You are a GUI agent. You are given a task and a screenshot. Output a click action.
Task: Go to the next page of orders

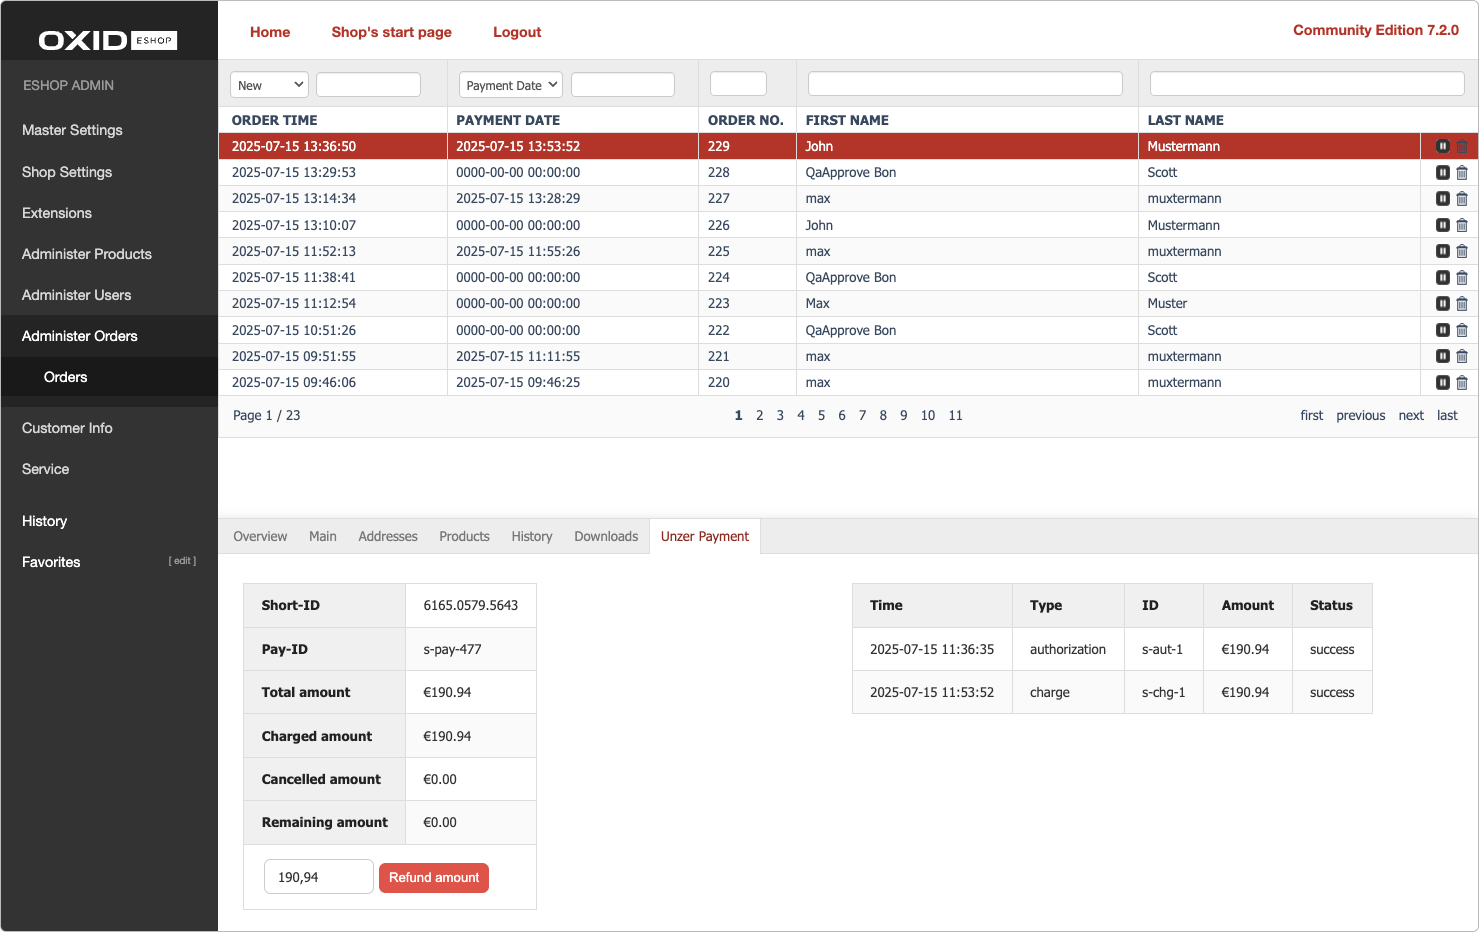pos(1411,415)
